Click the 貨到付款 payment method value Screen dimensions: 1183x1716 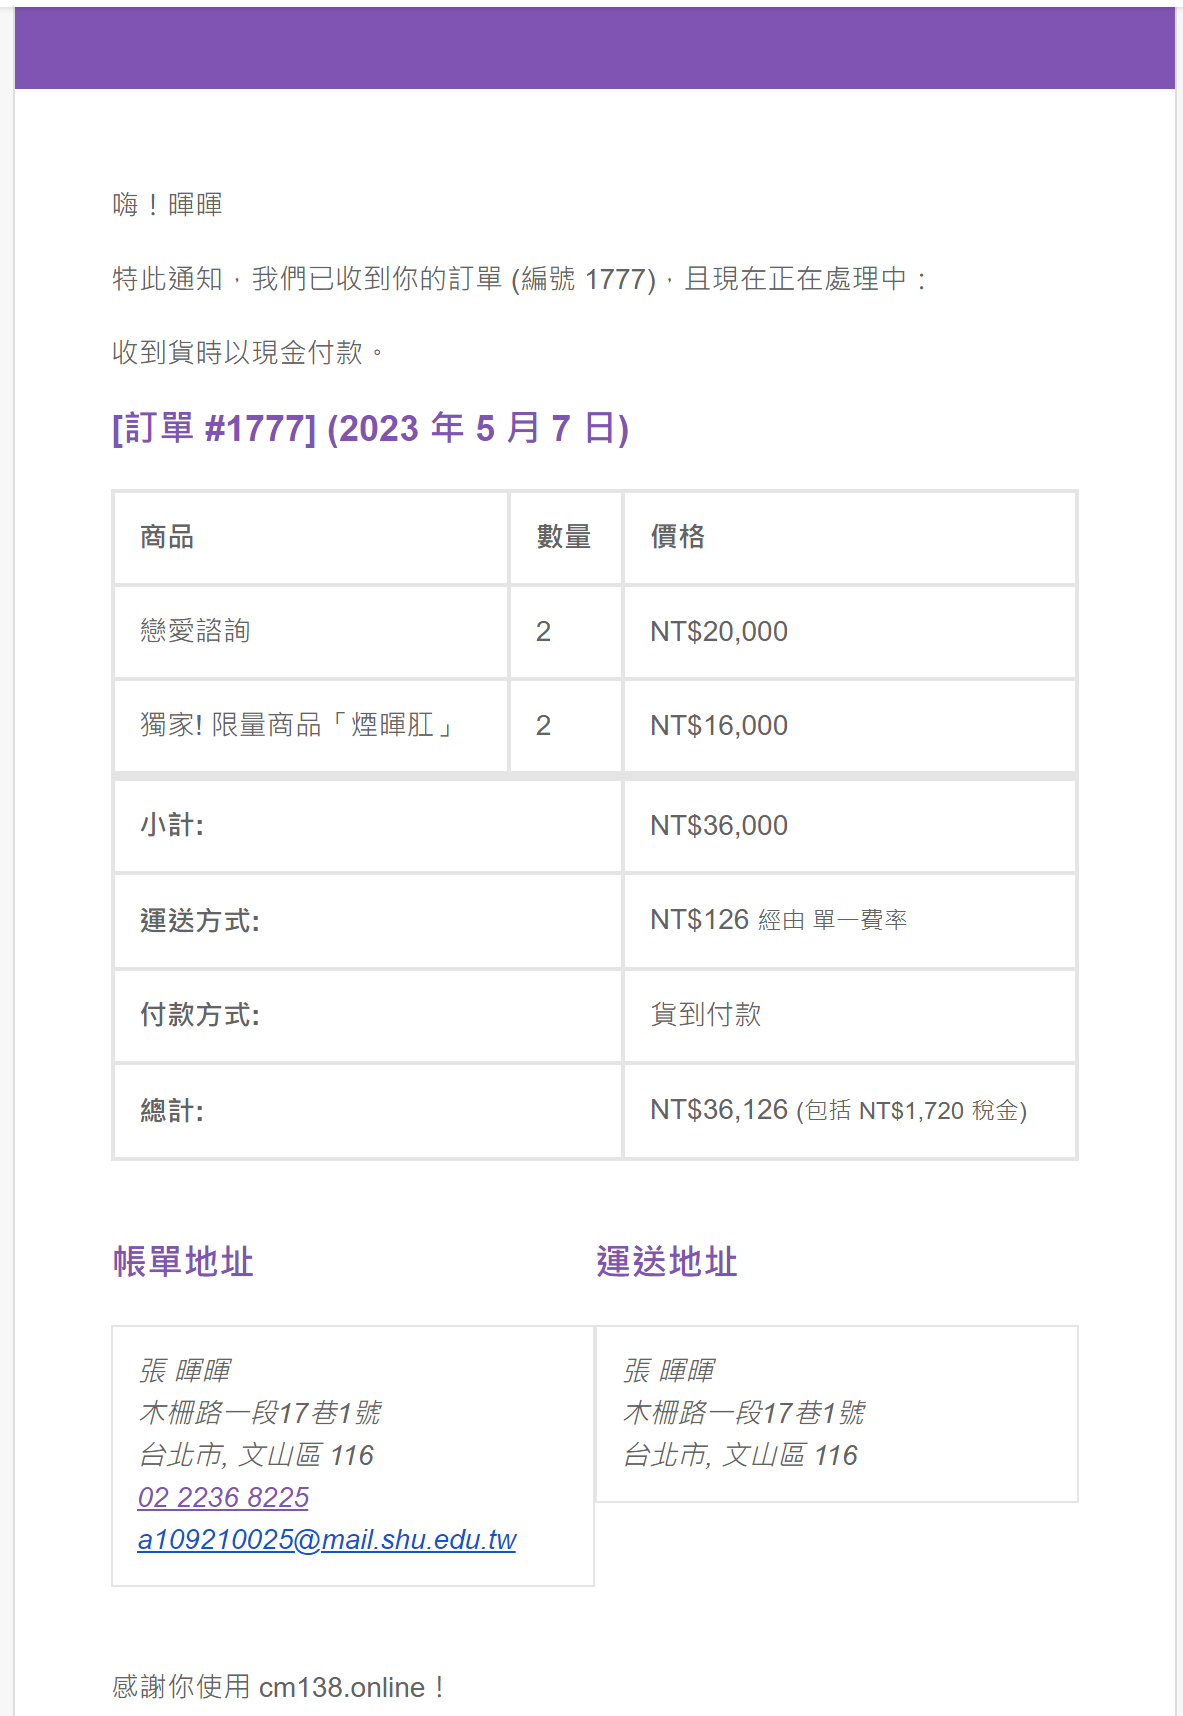tap(706, 1014)
